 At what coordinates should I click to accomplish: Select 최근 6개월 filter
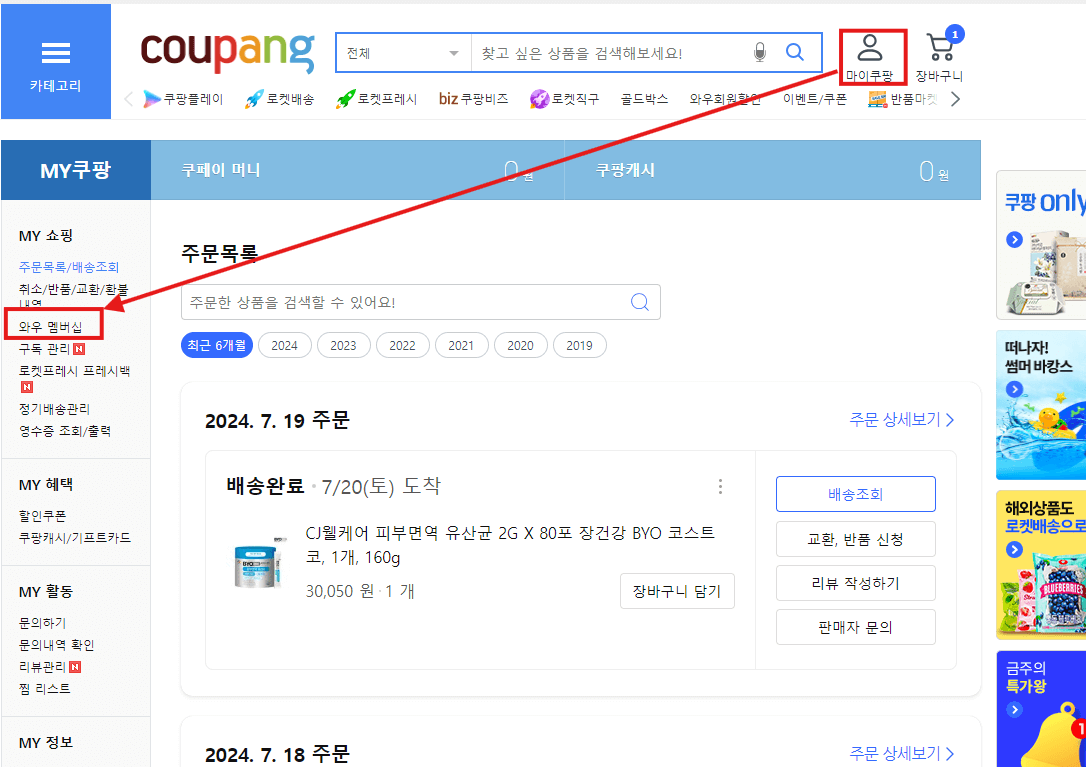(x=217, y=345)
